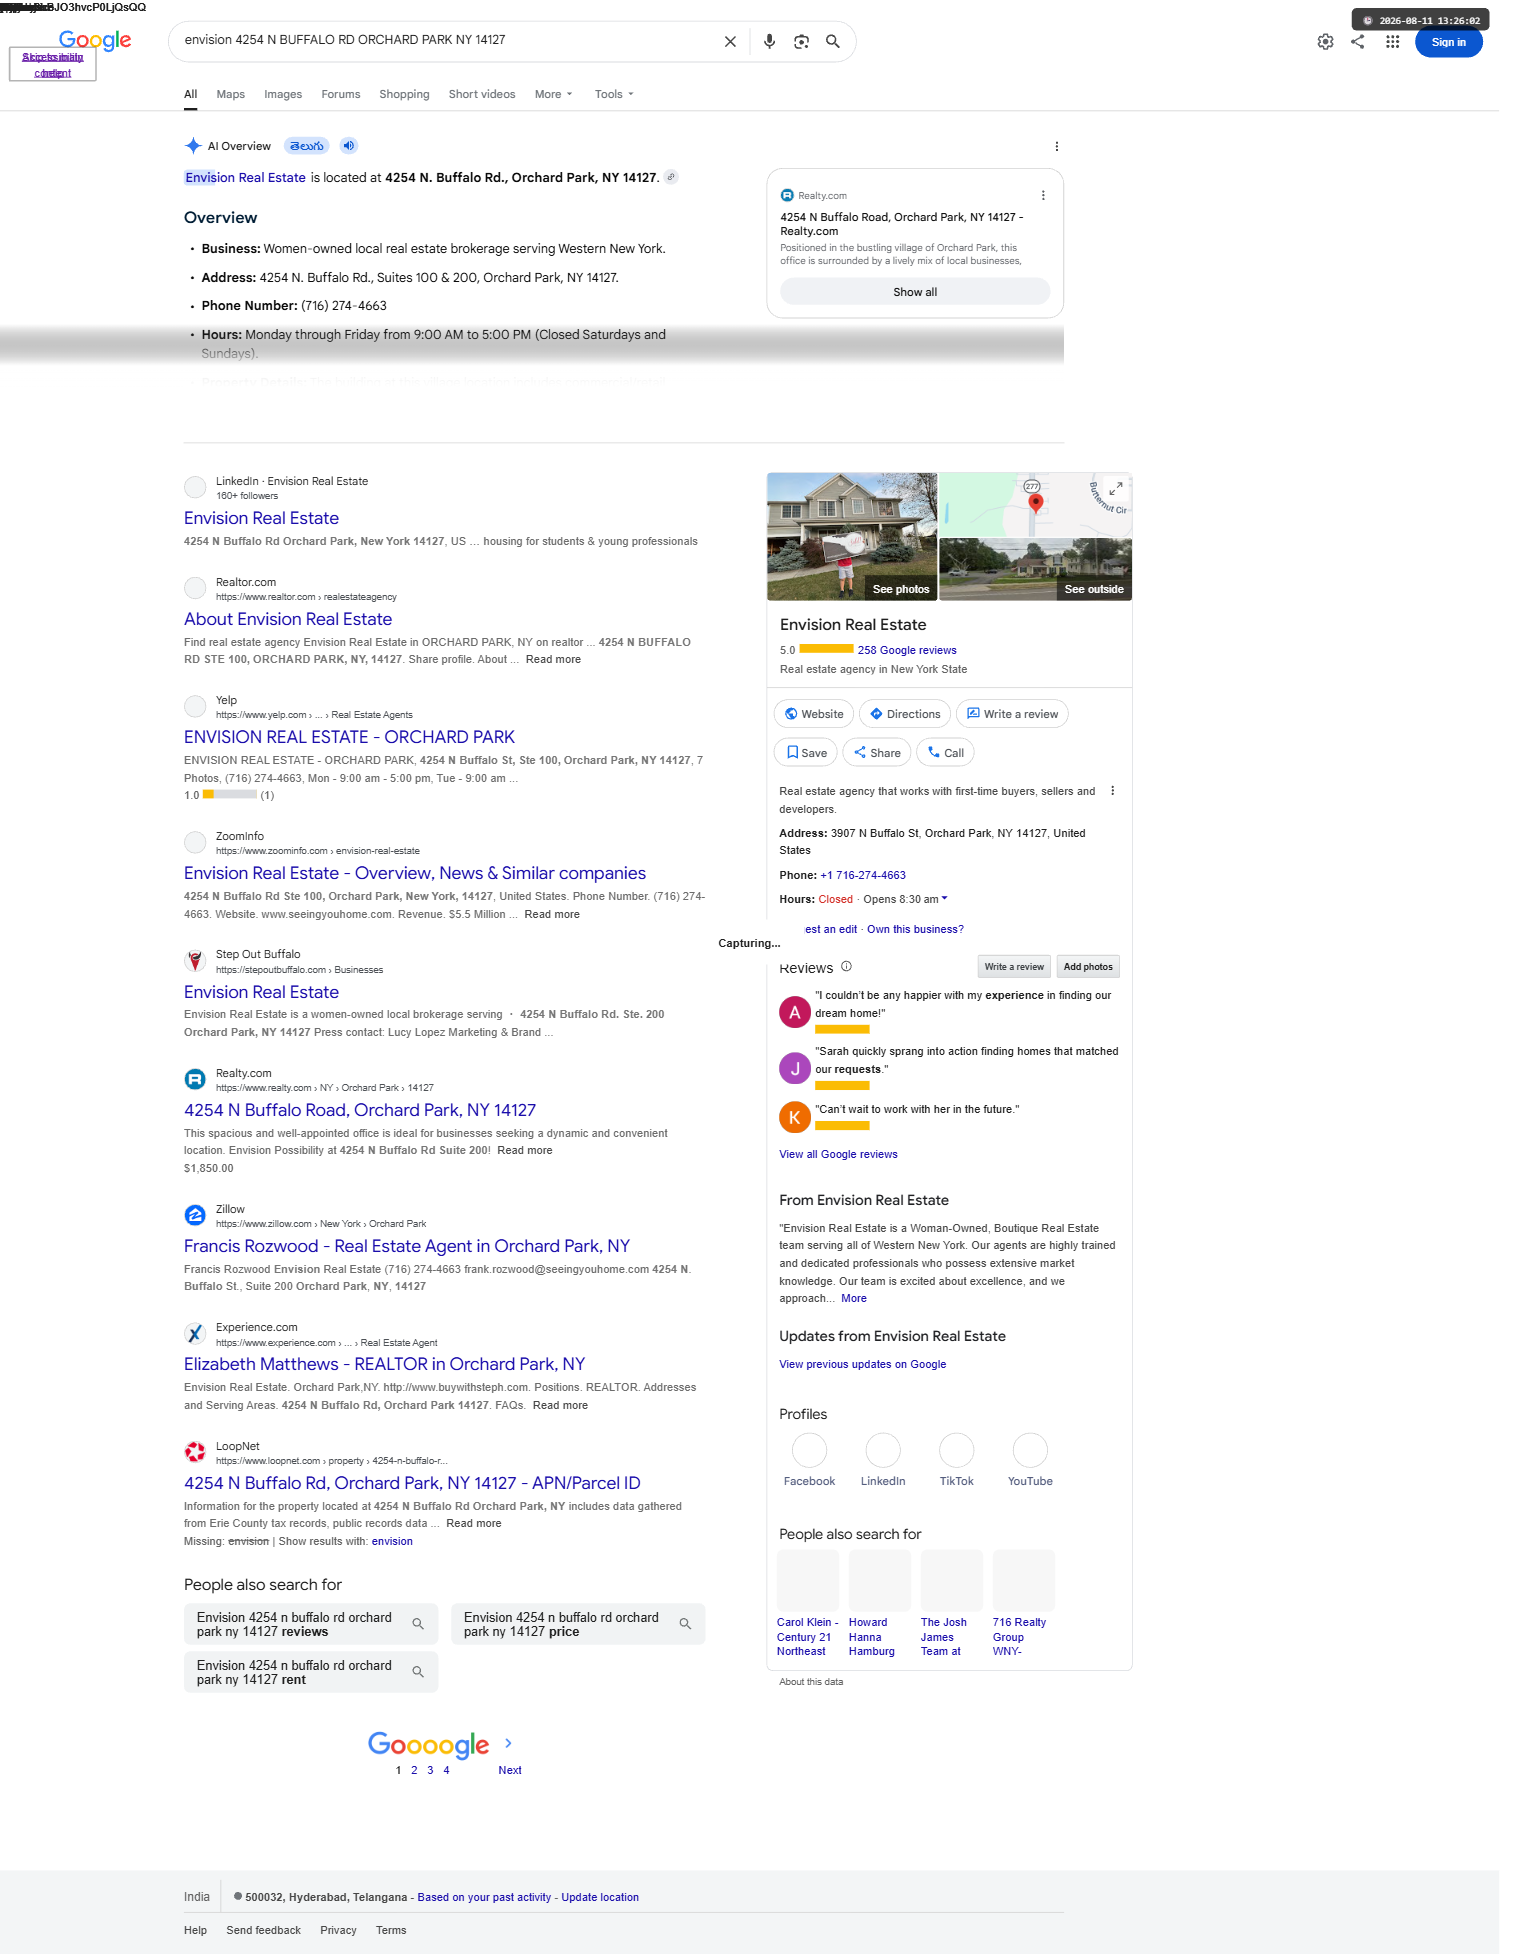
Task: Expand Experience.com snippet with Read more
Action: [560, 1406]
